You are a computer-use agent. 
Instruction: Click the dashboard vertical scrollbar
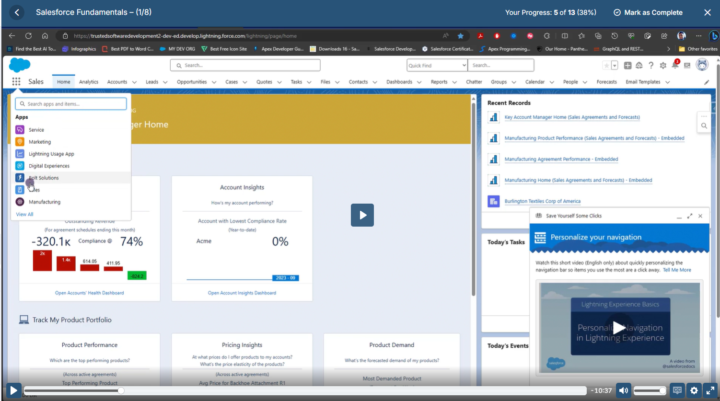tap(473, 198)
